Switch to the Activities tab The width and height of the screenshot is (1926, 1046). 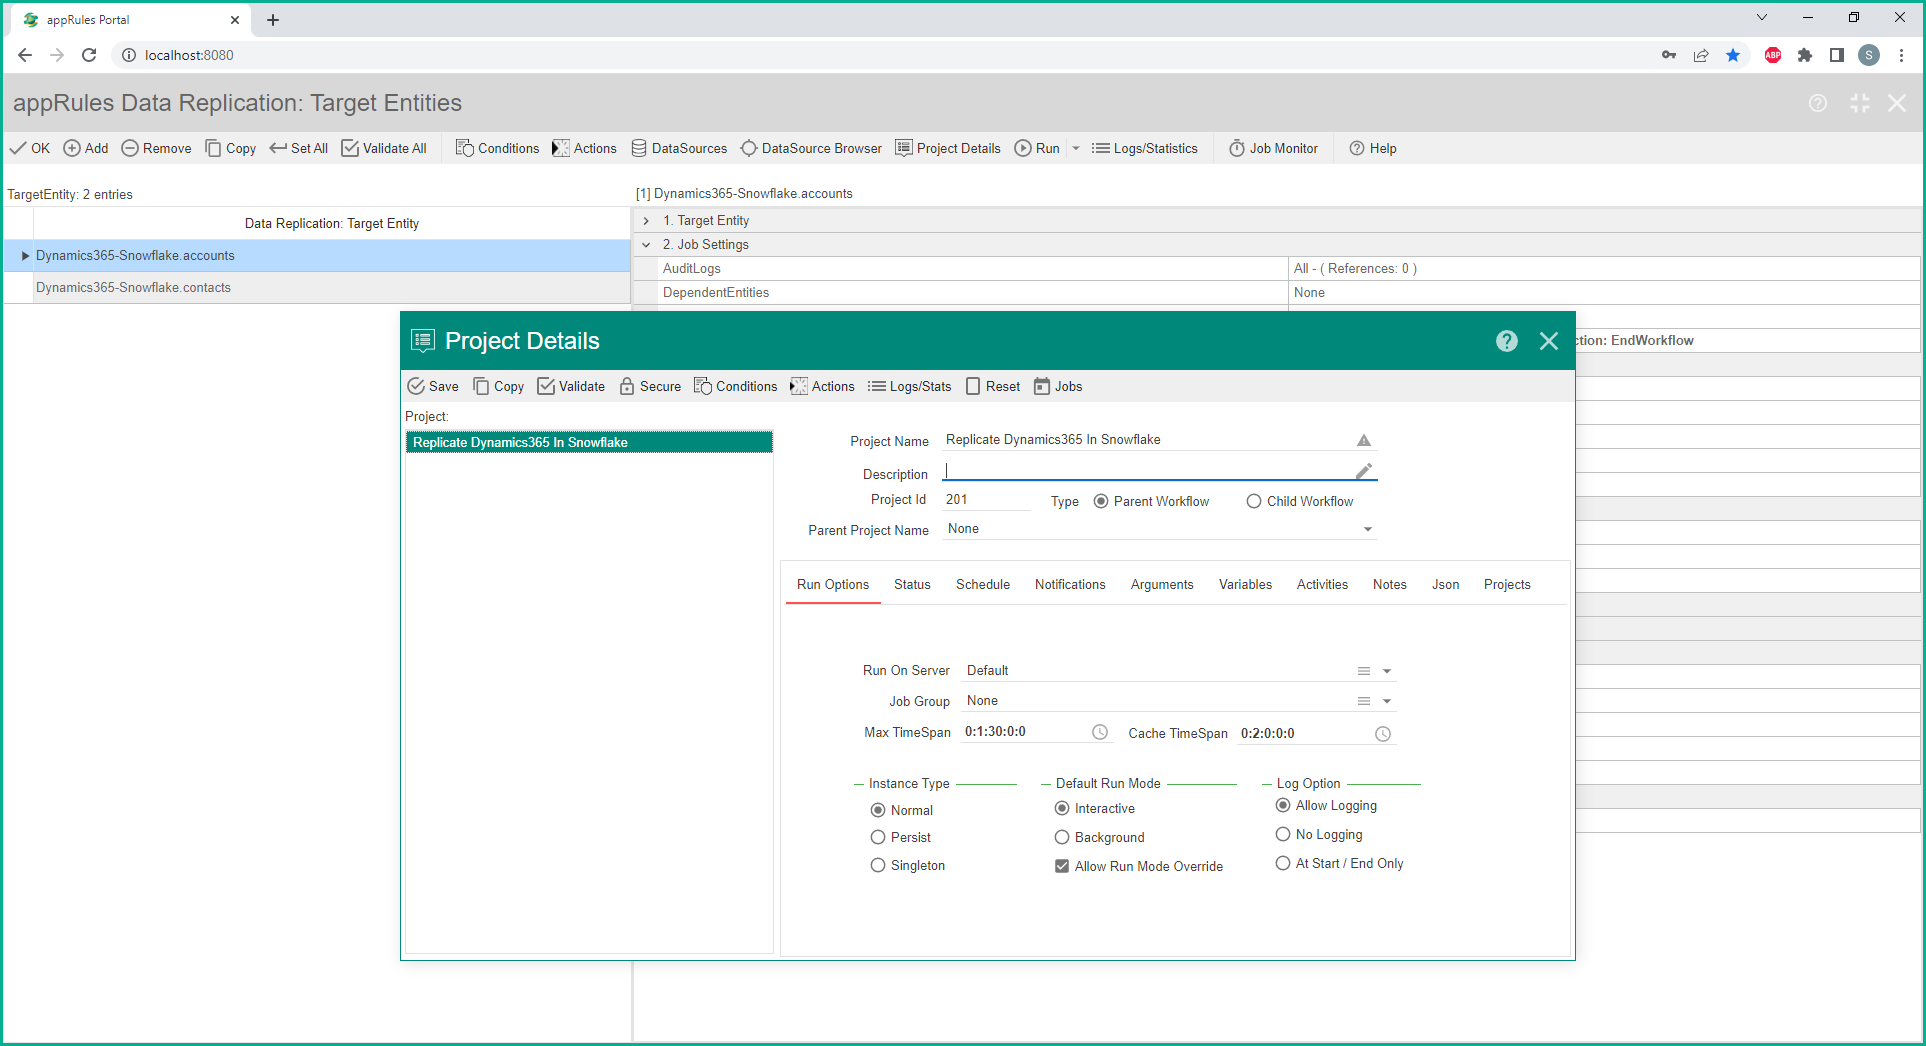[1322, 584]
